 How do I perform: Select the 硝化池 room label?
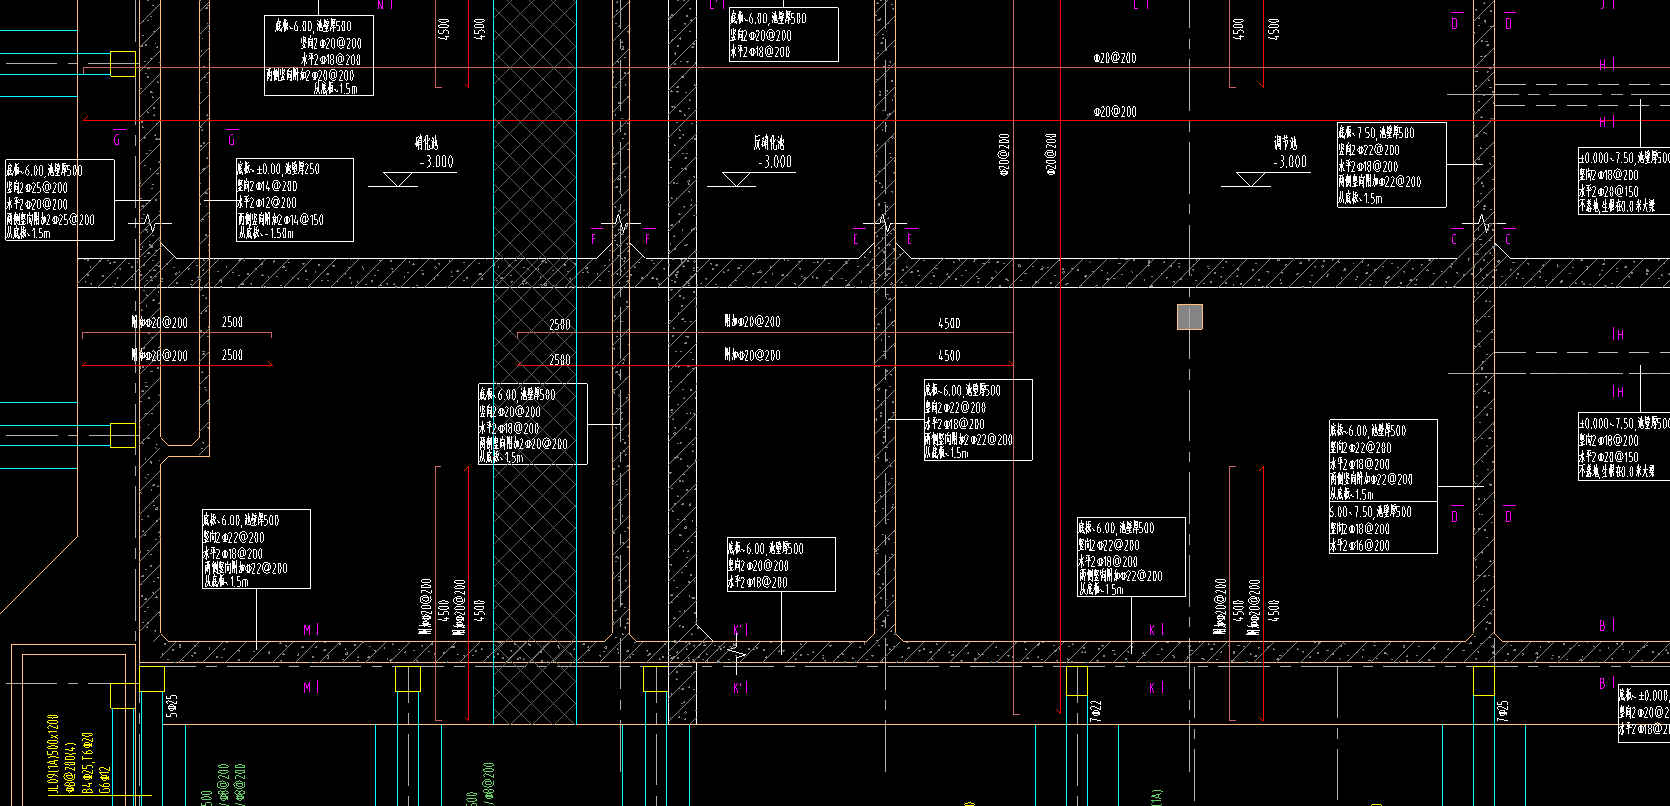[427, 143]
